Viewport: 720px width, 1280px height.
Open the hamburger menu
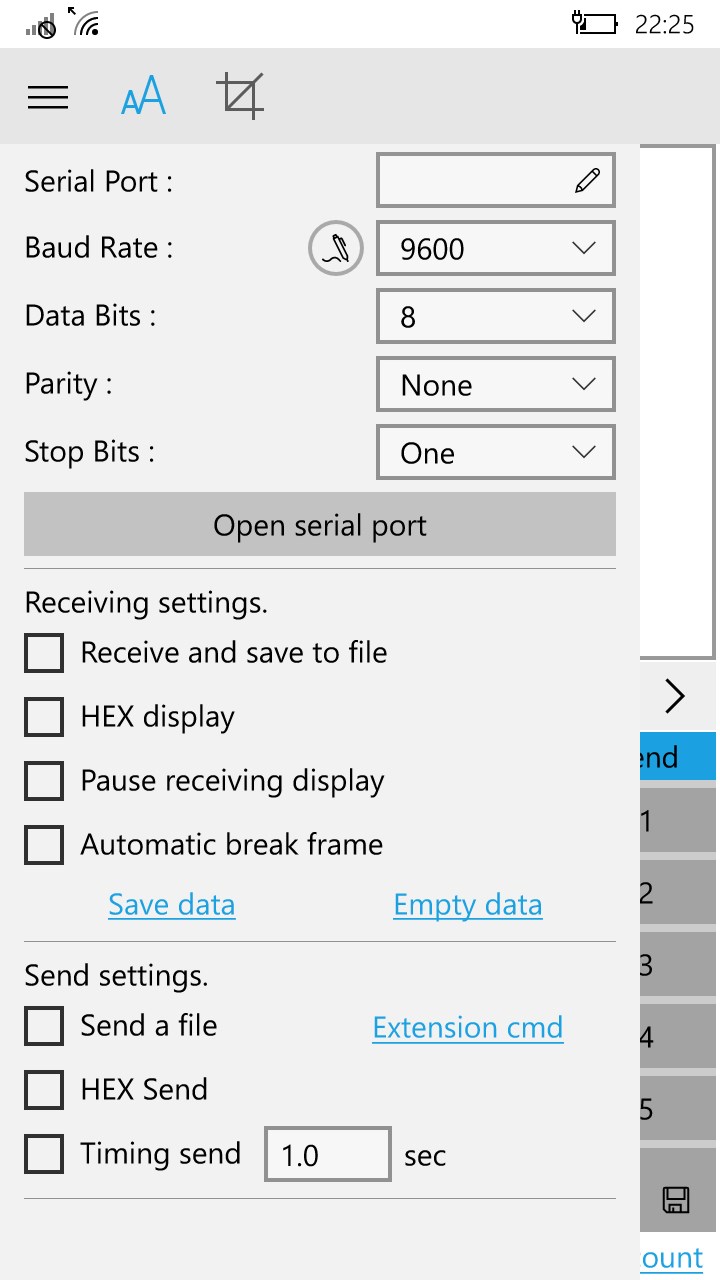[48, 97]
